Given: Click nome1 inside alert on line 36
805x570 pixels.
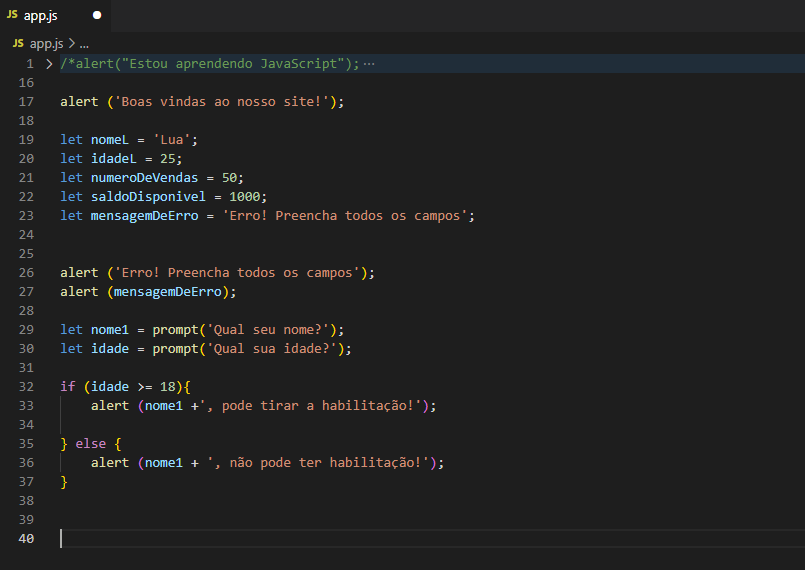Looking at the screenshot, I should tap(164, 463).
